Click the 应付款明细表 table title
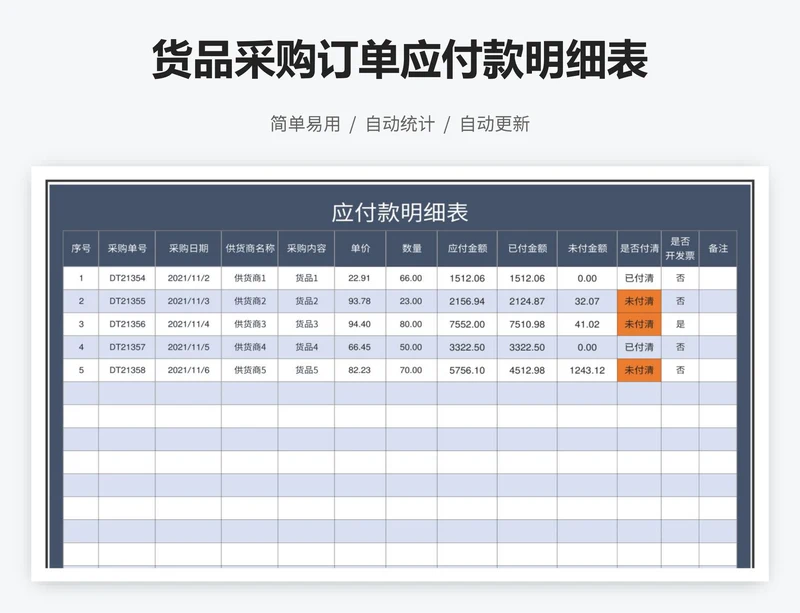The width and height of the screenshot is (800, 613). click(400, 212)
